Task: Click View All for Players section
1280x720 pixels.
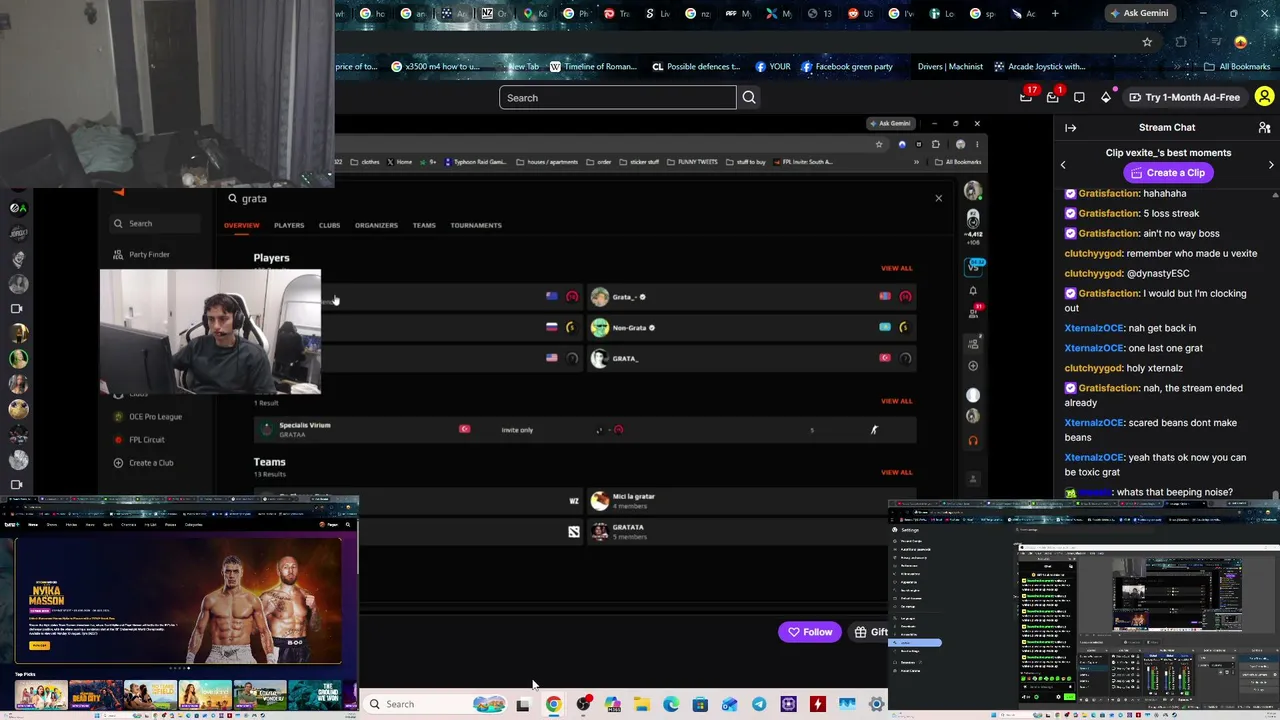Action: (896, 268)
